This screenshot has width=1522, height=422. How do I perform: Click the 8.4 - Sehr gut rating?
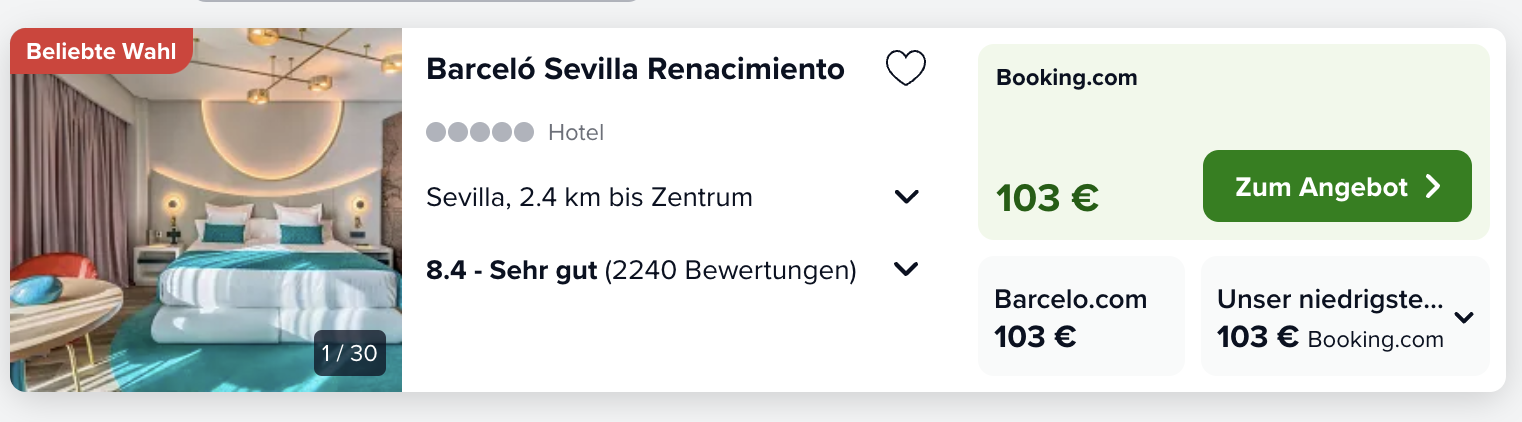(512, 270)
